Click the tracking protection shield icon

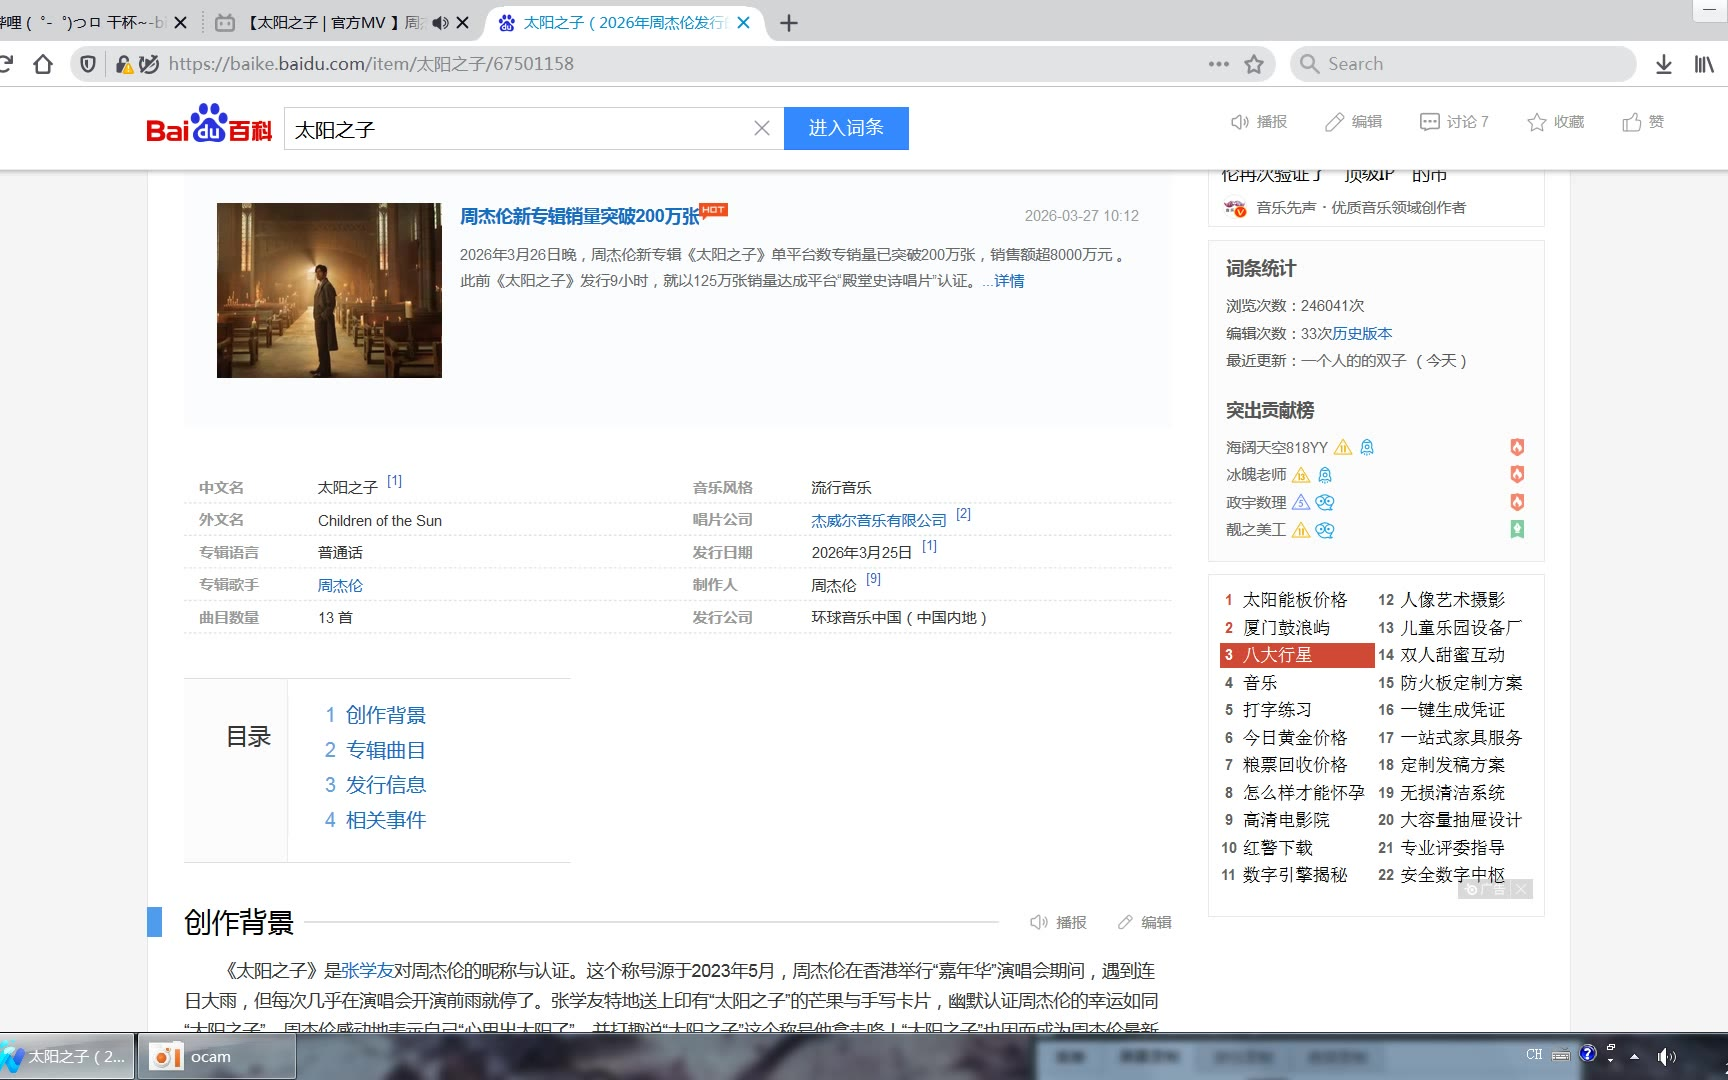coord(88,64)
